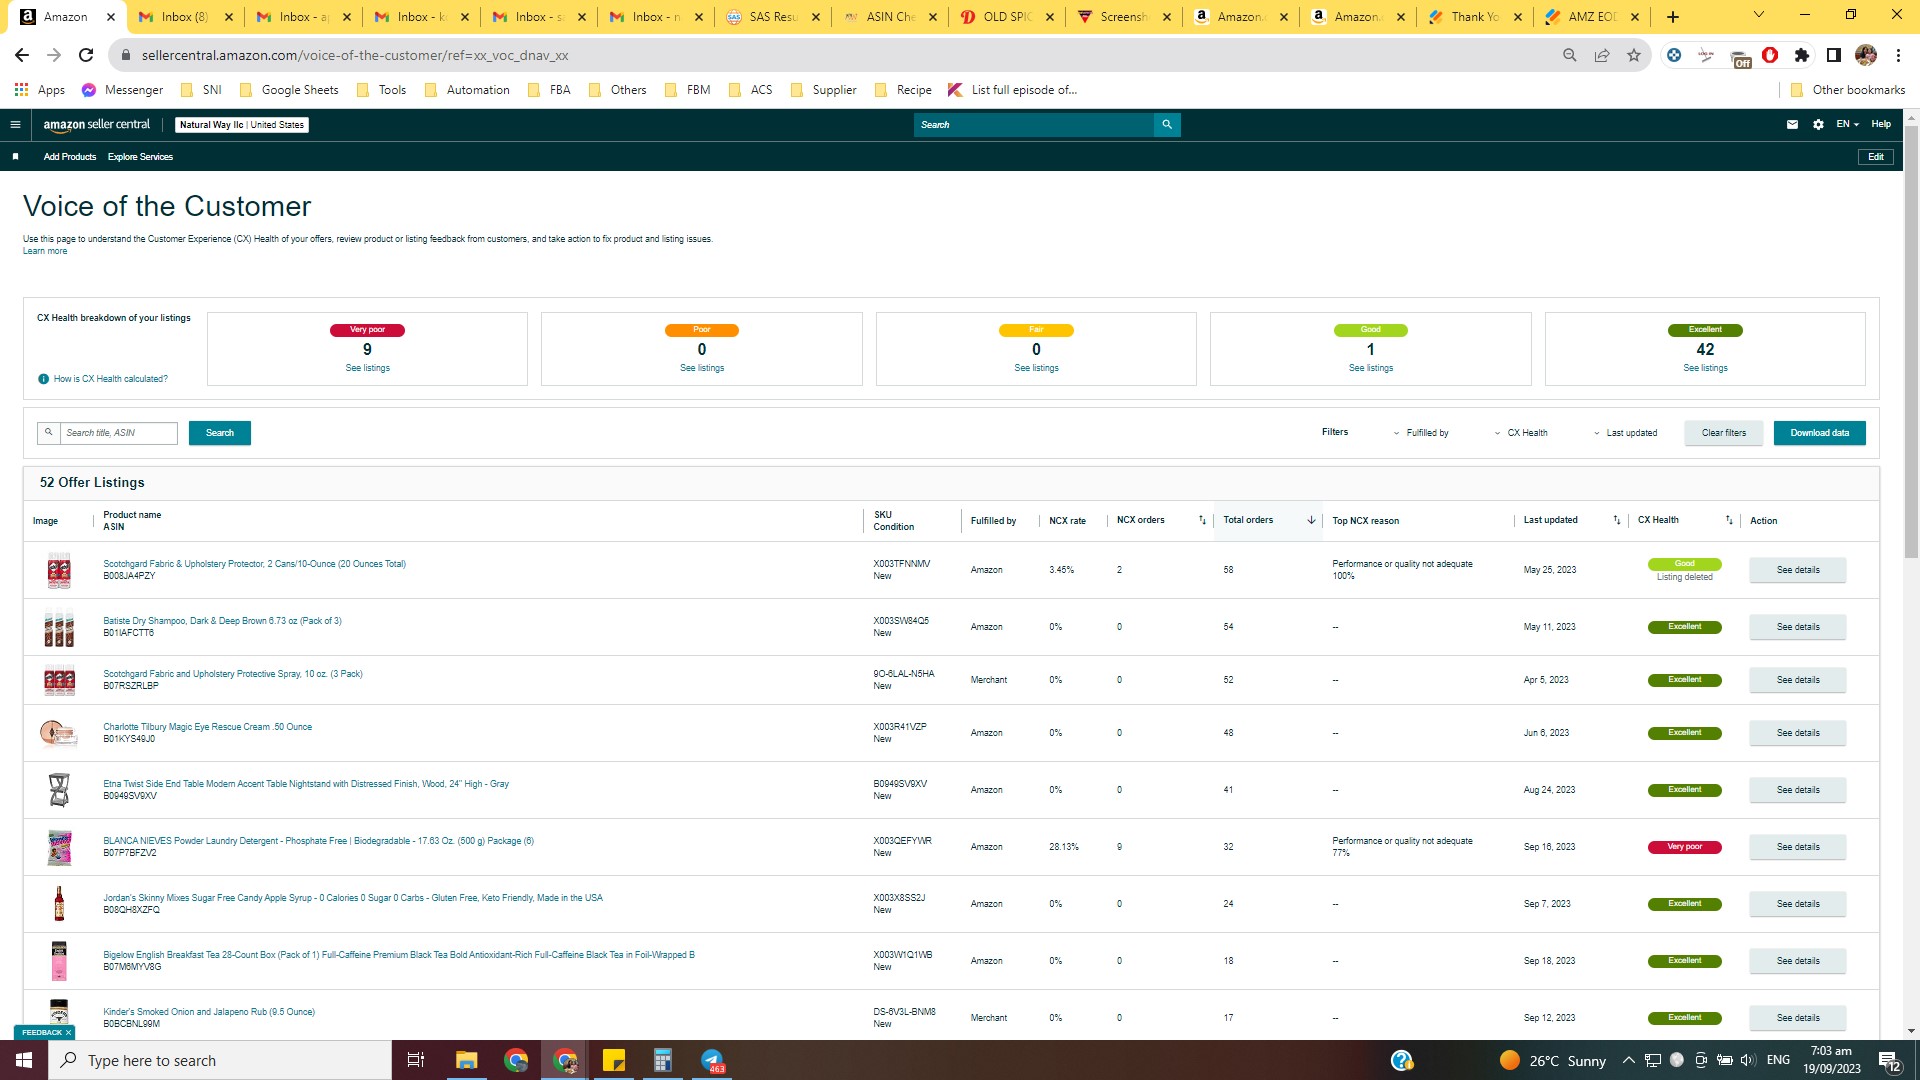1920x1080 pixels.
Task: Click the Edit button in the top bar
Action: [1876, 157]
